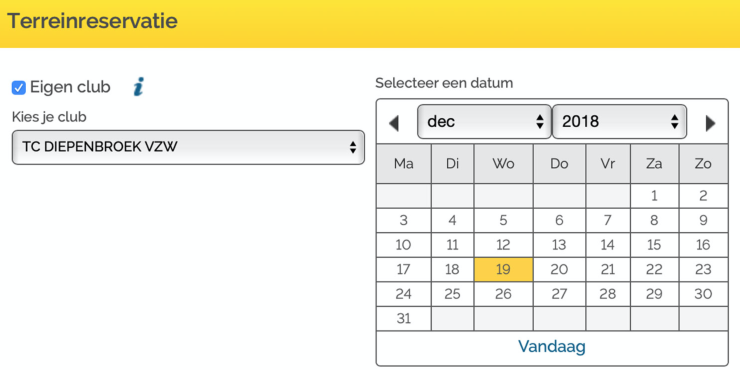This screenshot has width=740, height=370.
Task: Choose date 25 in the calendar
Action: click(452, 294)
